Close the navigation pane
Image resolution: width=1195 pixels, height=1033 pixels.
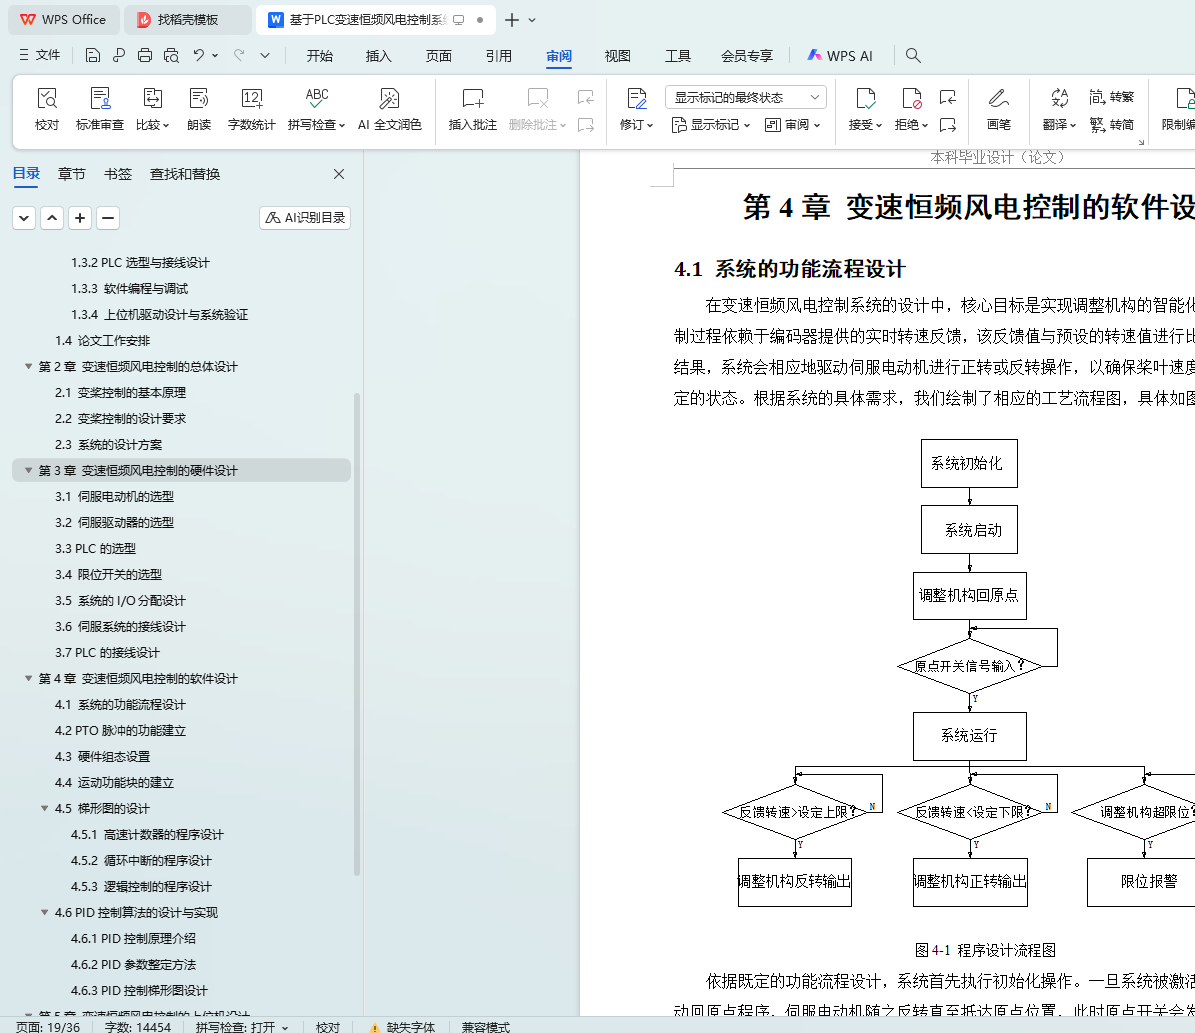pos(339,174)
